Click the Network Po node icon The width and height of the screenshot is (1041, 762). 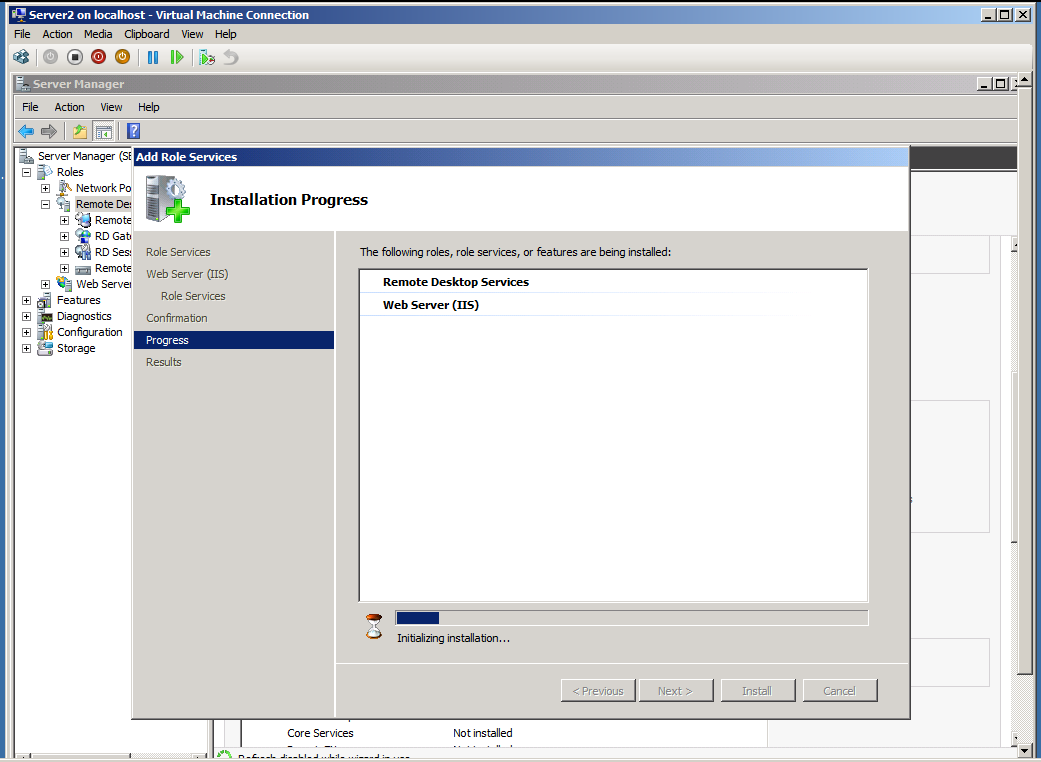click(x=64, y=188)
